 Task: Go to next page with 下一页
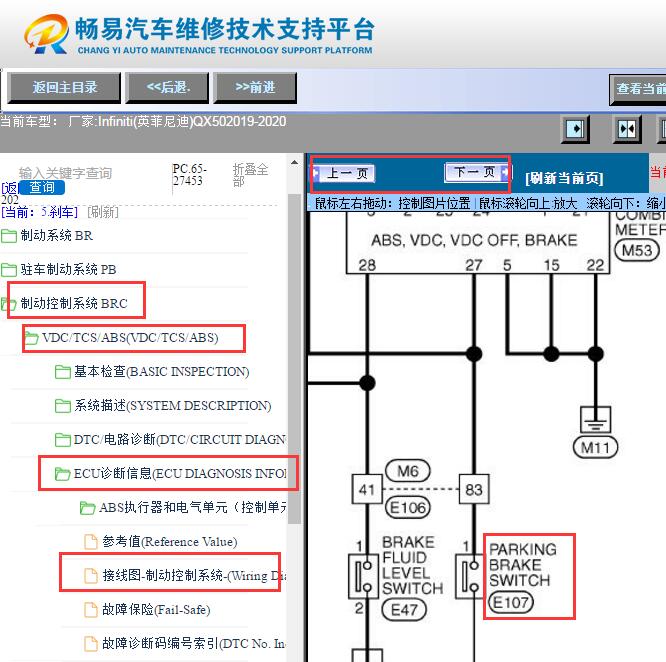click(477, 172)
